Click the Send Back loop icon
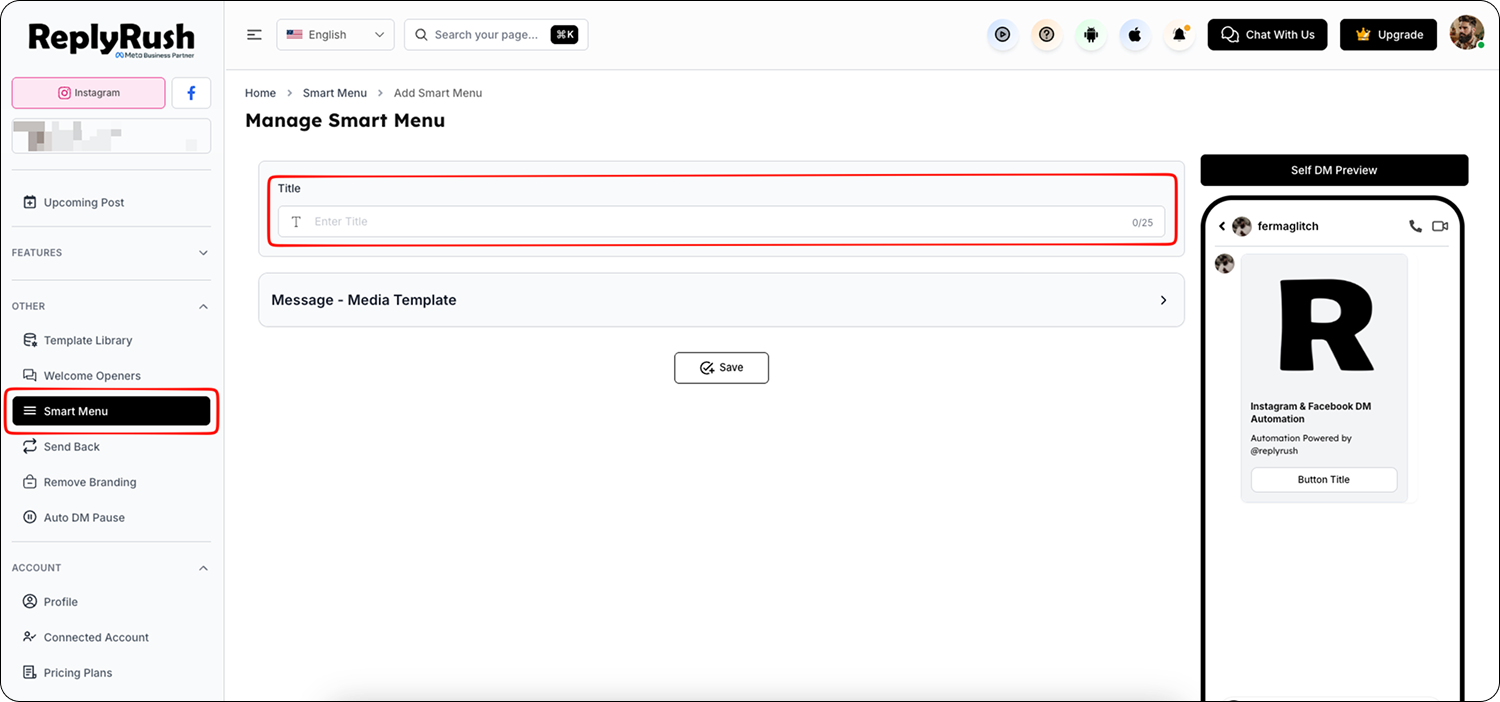Viewport: 1500px width, 702px height. 30,447
